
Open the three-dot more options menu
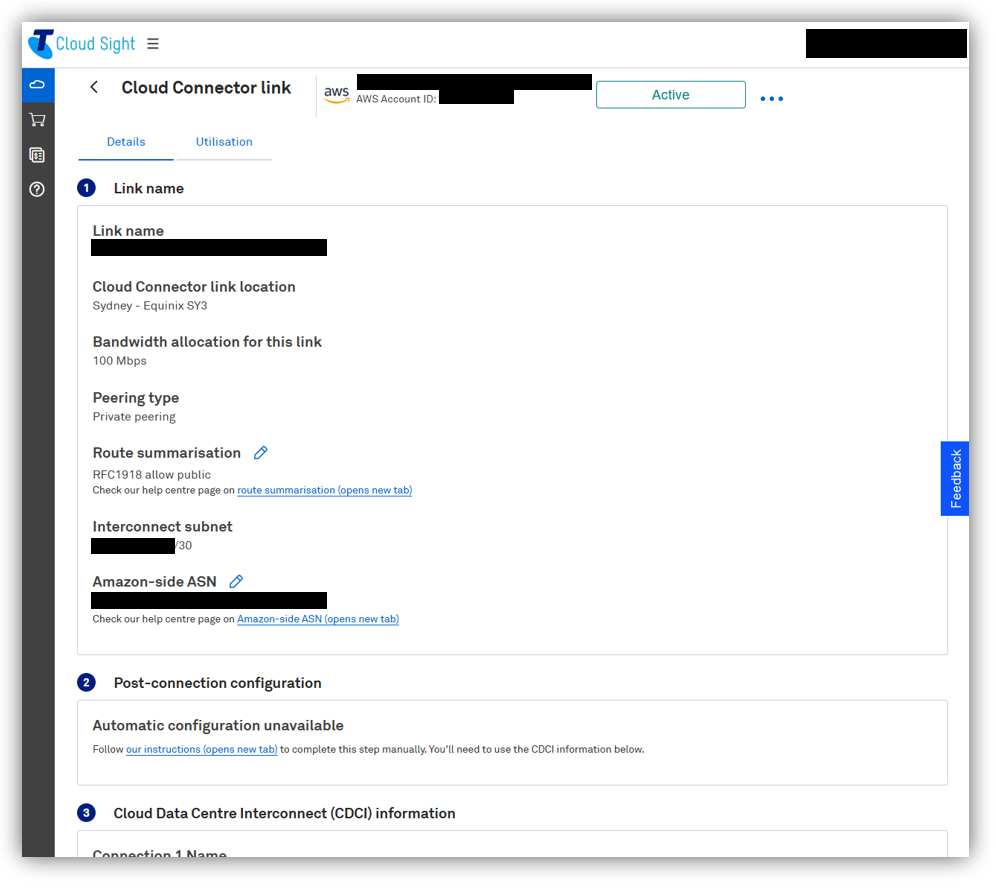(771, 99)
